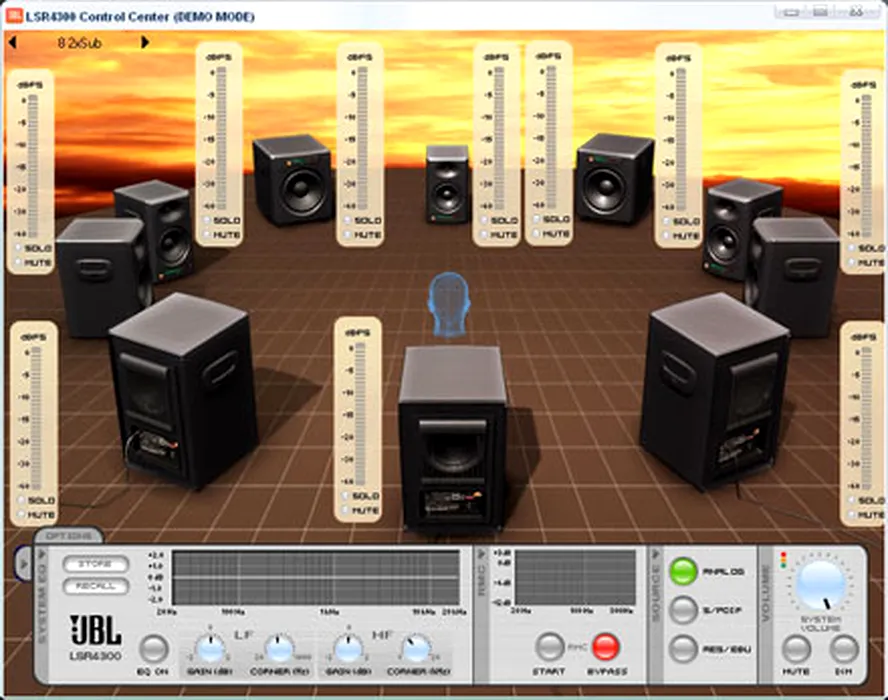Select the front center subwoofer

tap(452, 435)
